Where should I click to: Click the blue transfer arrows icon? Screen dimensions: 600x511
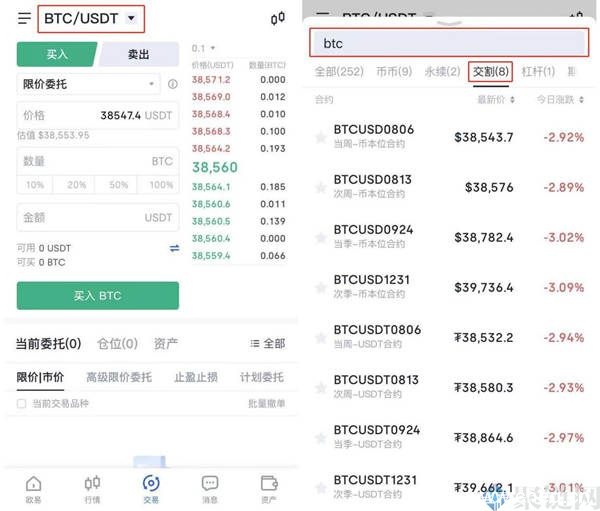[175, 248]
